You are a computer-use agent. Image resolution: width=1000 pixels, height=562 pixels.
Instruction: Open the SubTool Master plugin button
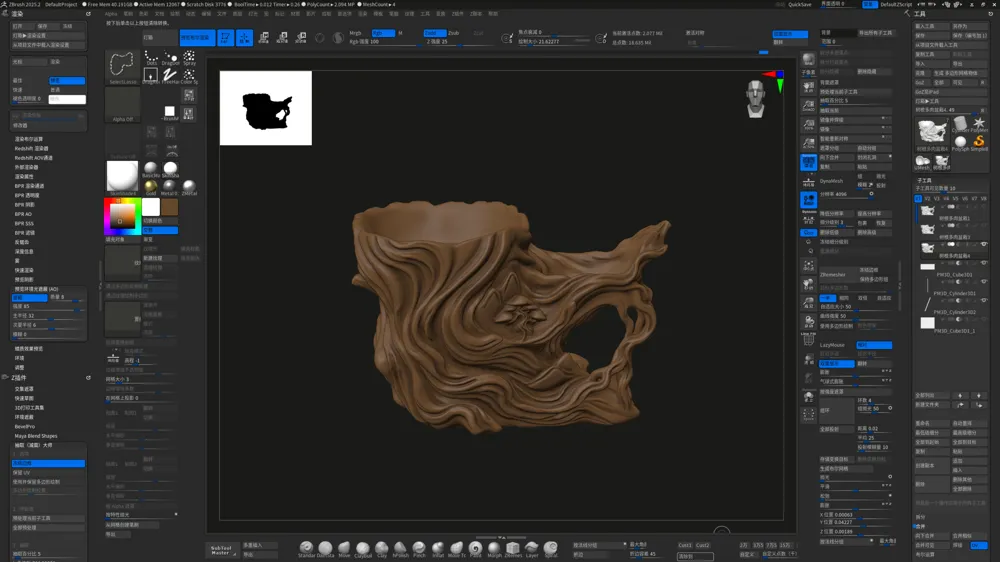[221, 551]
